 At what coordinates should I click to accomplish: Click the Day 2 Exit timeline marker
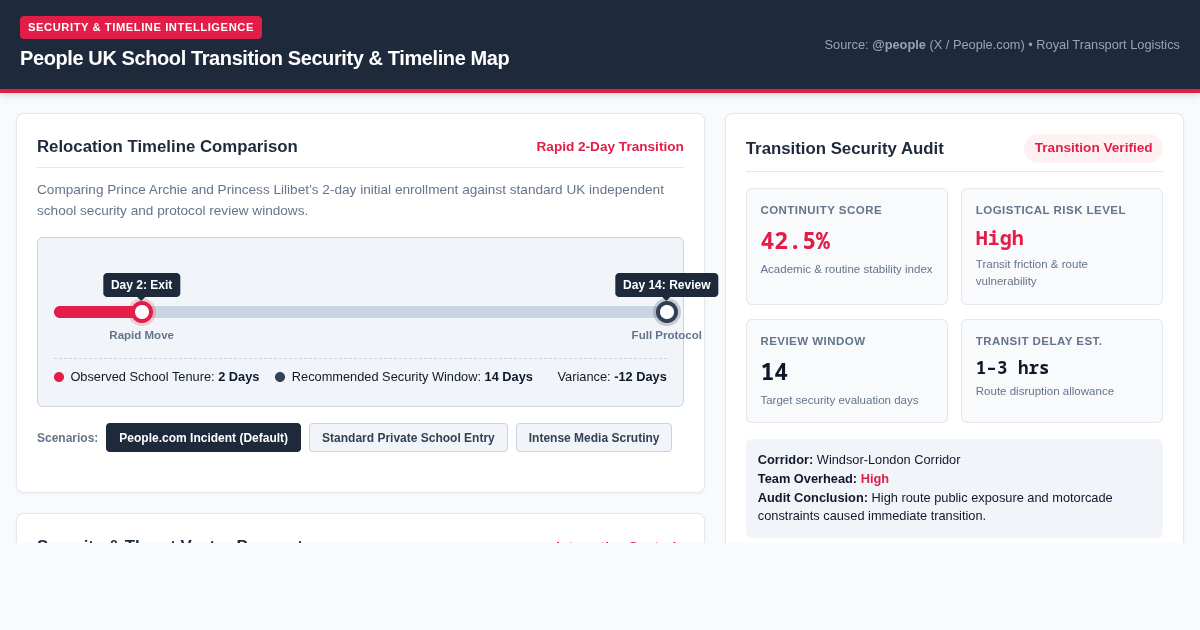[142, 312]
